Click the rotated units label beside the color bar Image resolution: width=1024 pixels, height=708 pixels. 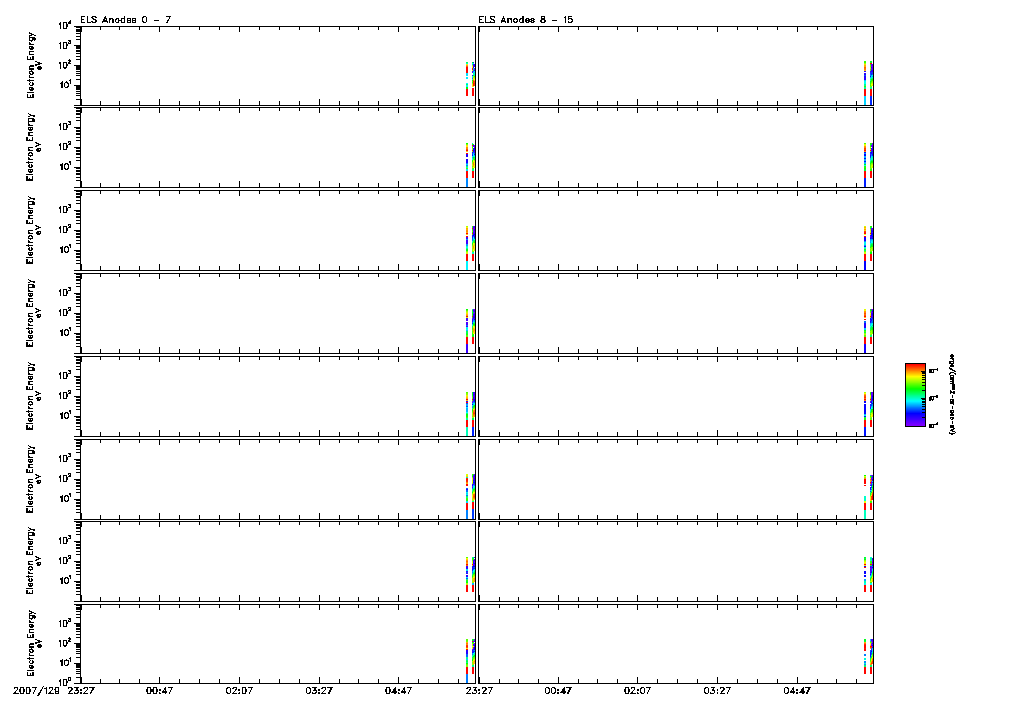point(952,395)
